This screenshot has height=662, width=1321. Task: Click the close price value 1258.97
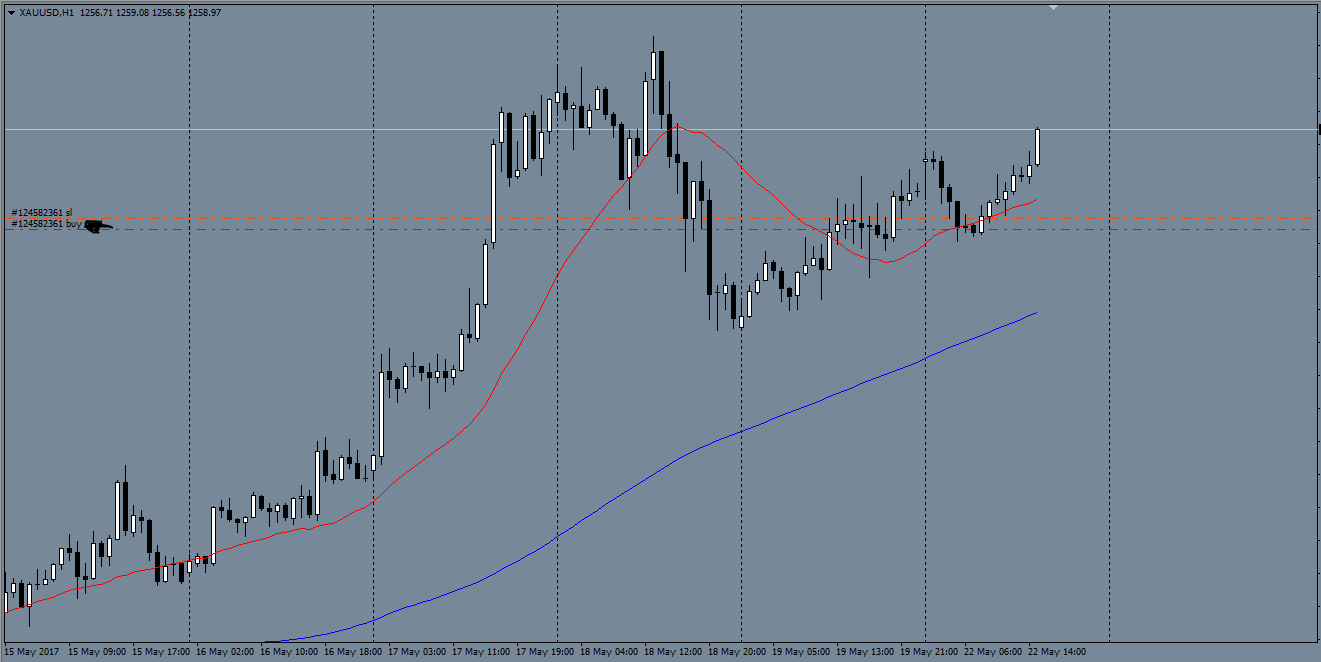205,12
